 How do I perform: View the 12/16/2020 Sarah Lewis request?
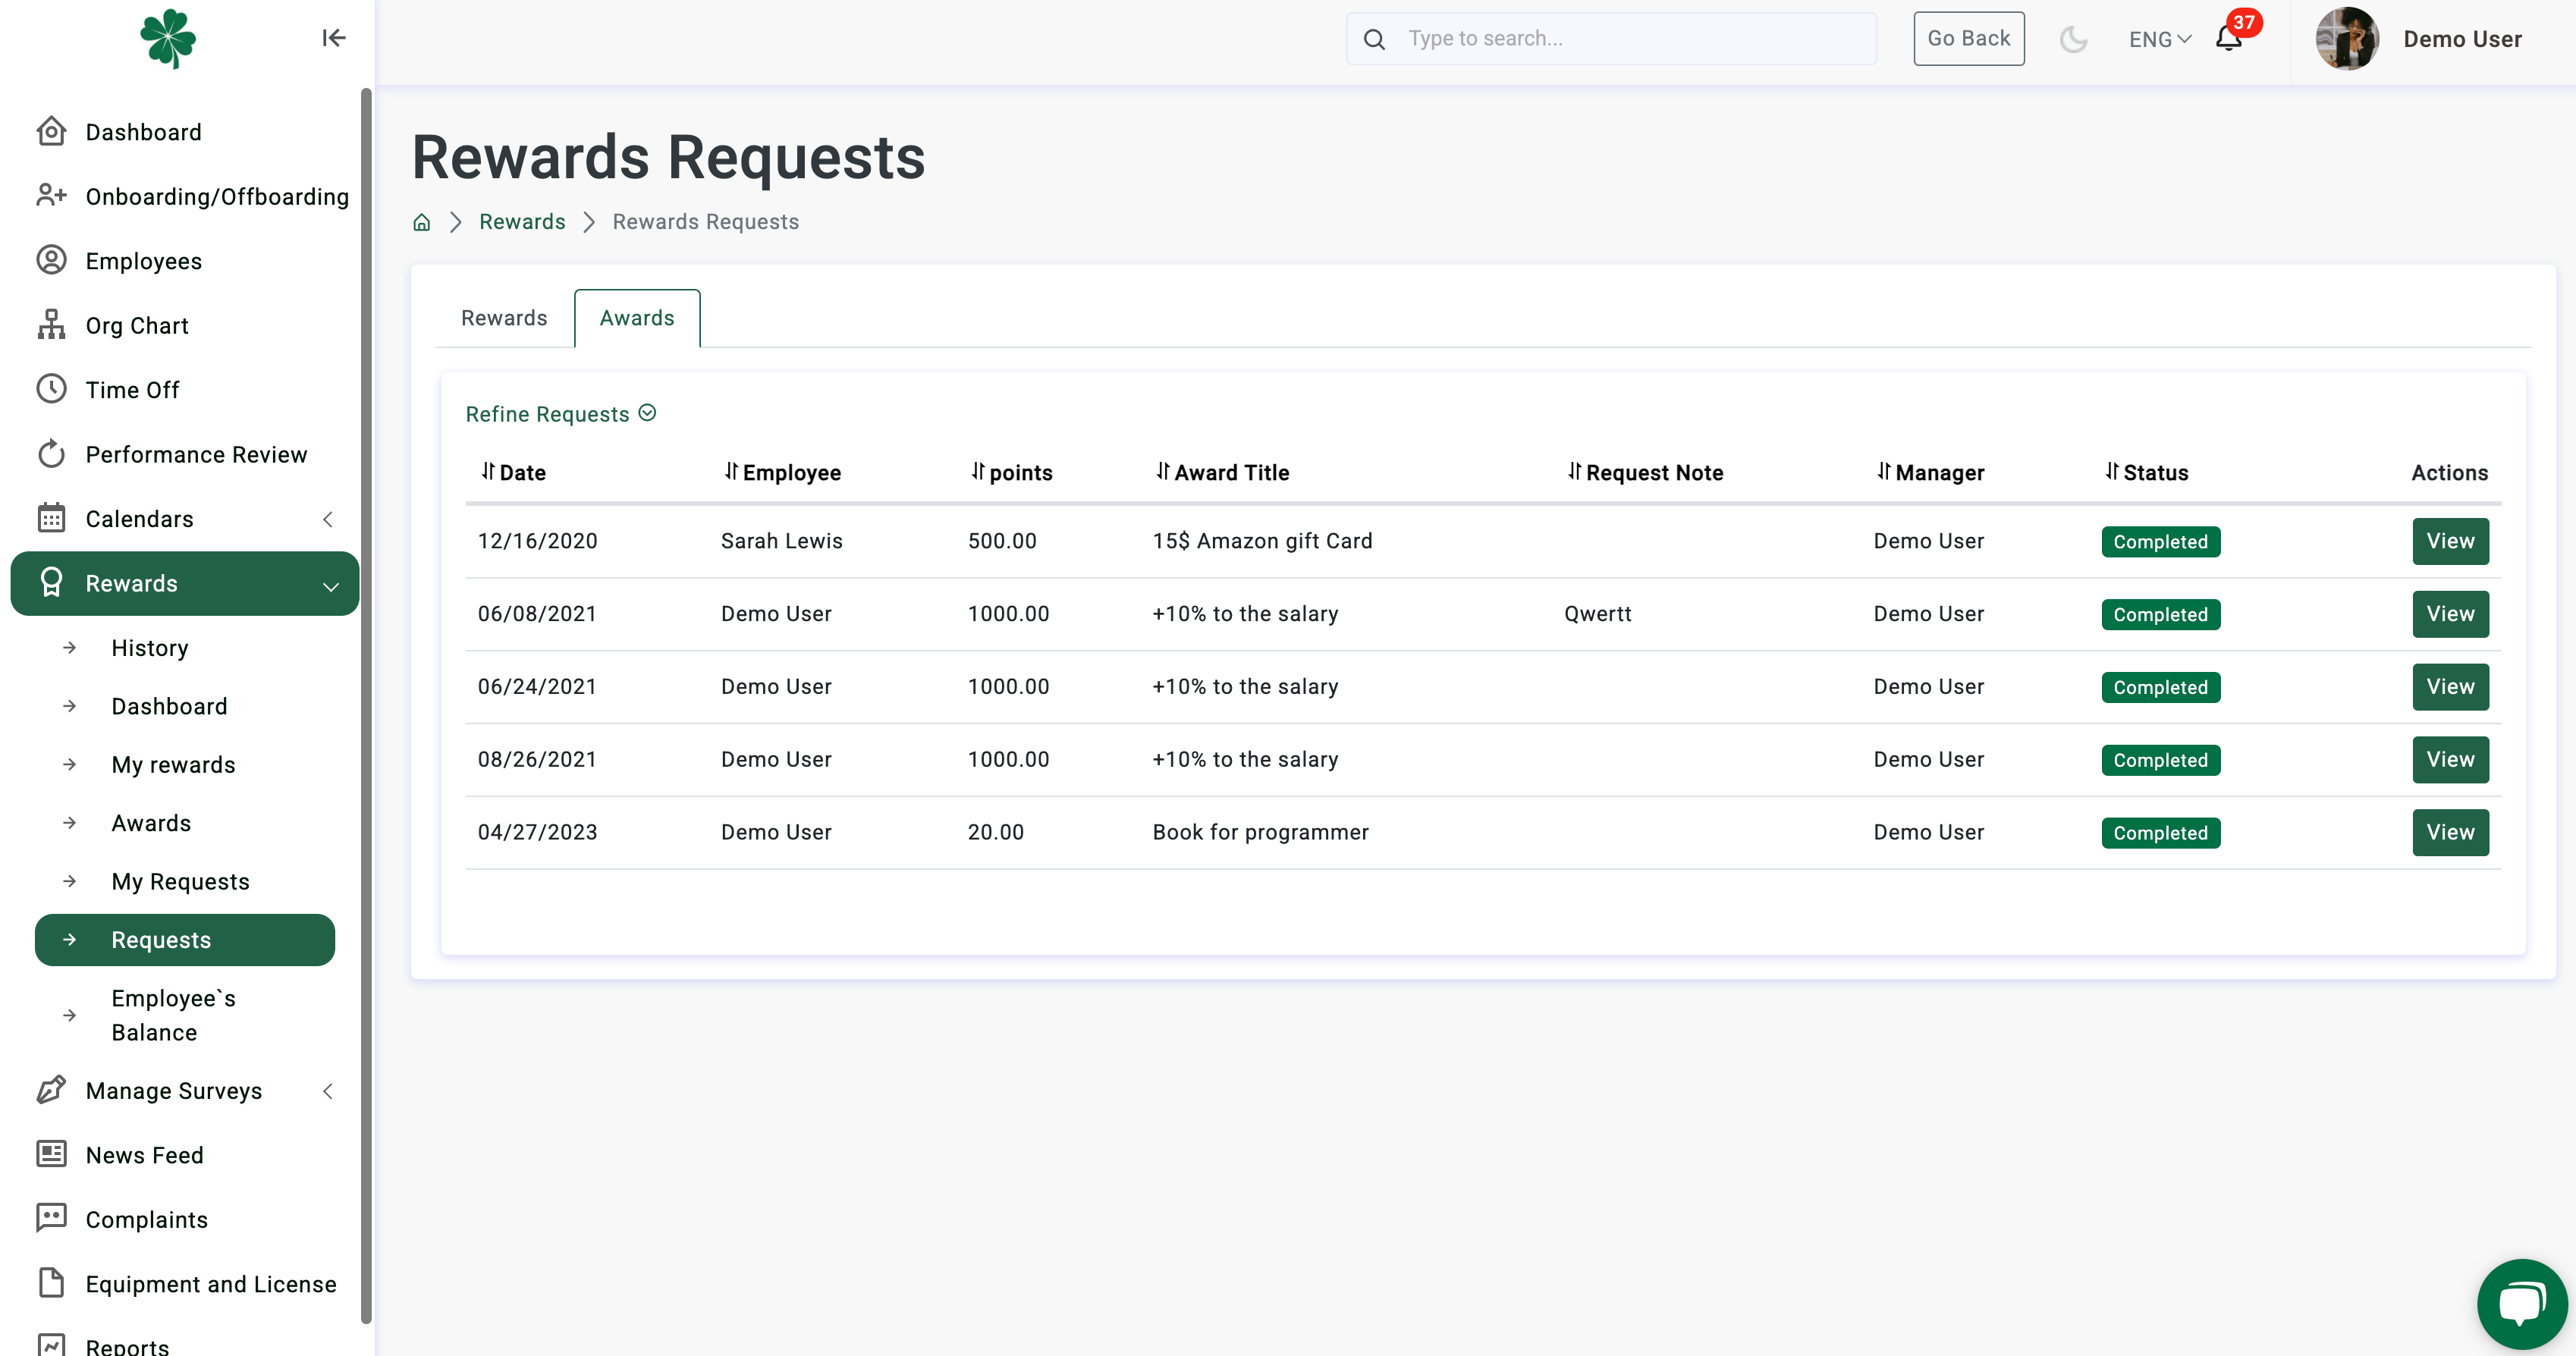click(2450, 541)
